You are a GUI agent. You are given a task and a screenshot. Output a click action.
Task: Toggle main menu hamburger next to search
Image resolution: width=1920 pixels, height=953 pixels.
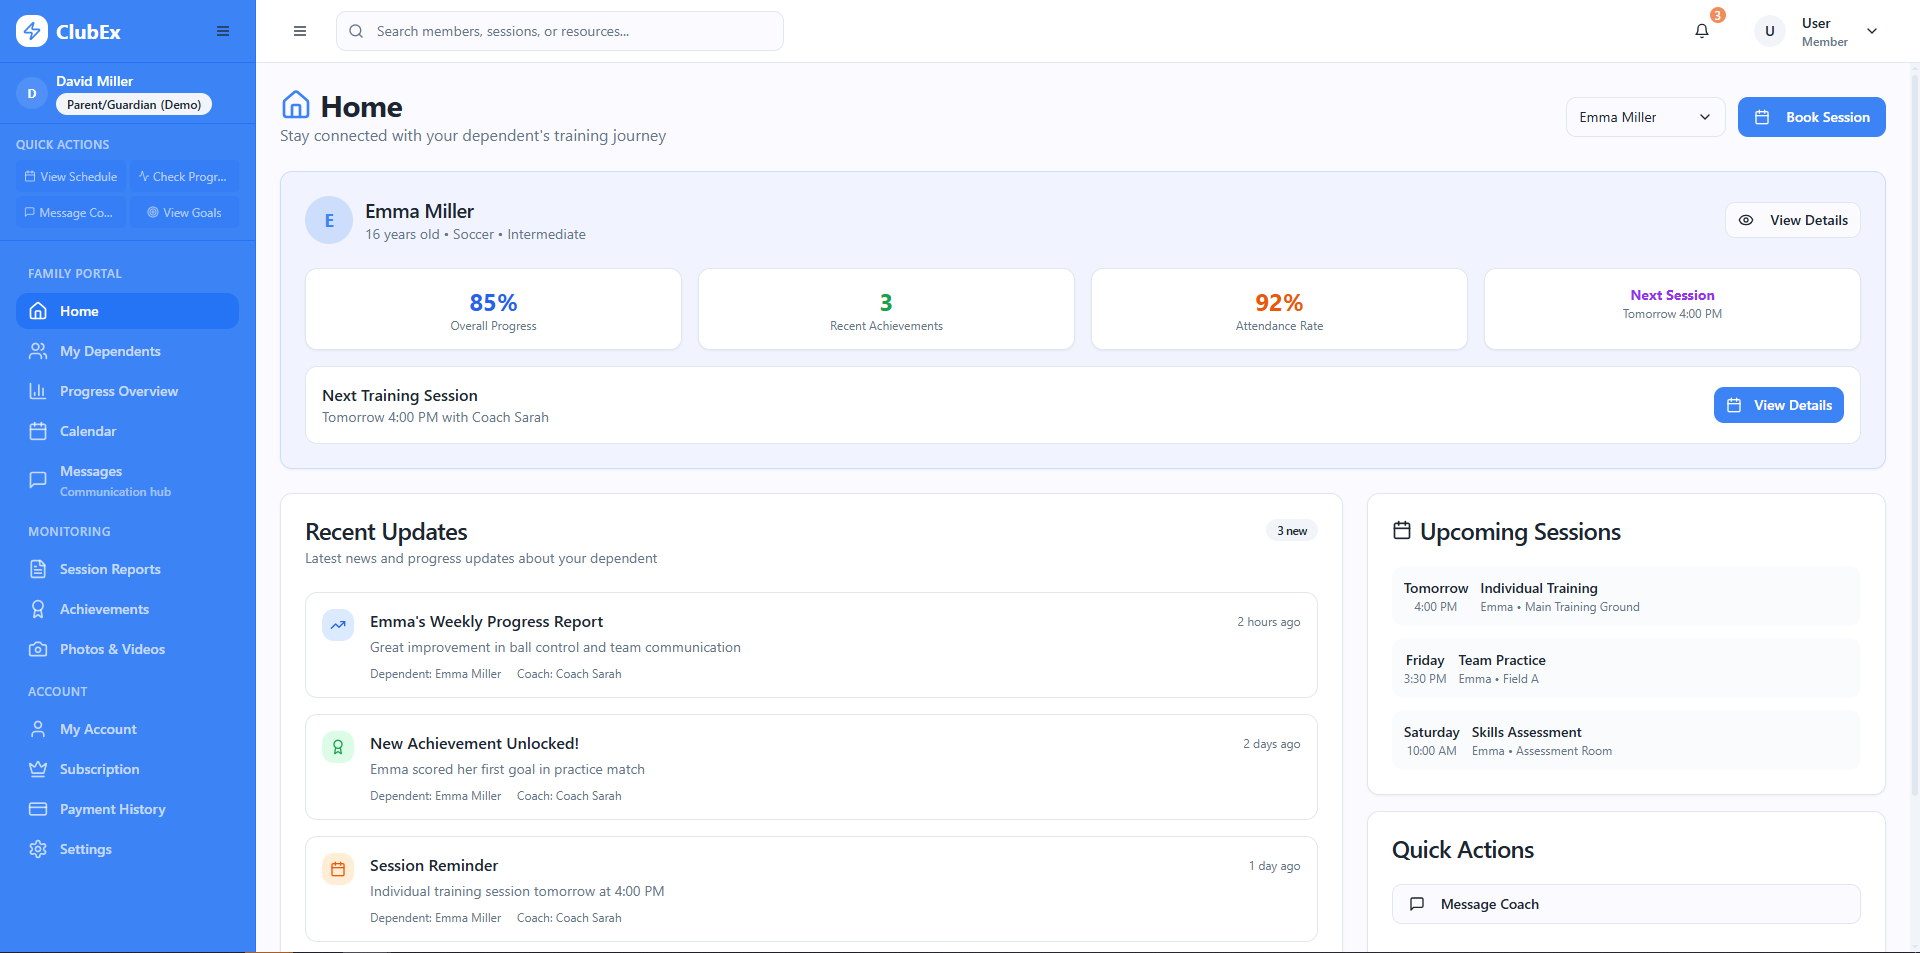(x=300, y=31)
